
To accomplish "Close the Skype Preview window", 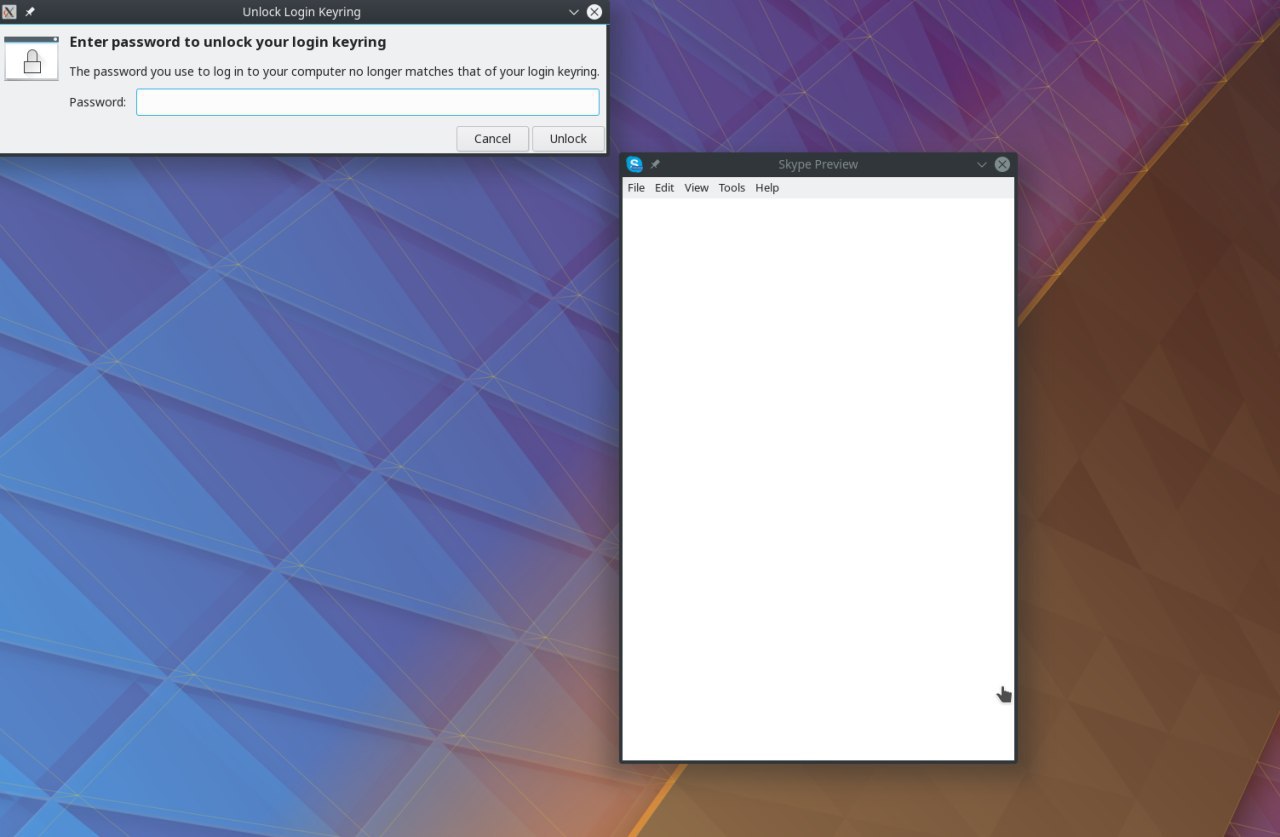I will point(1002,164).
